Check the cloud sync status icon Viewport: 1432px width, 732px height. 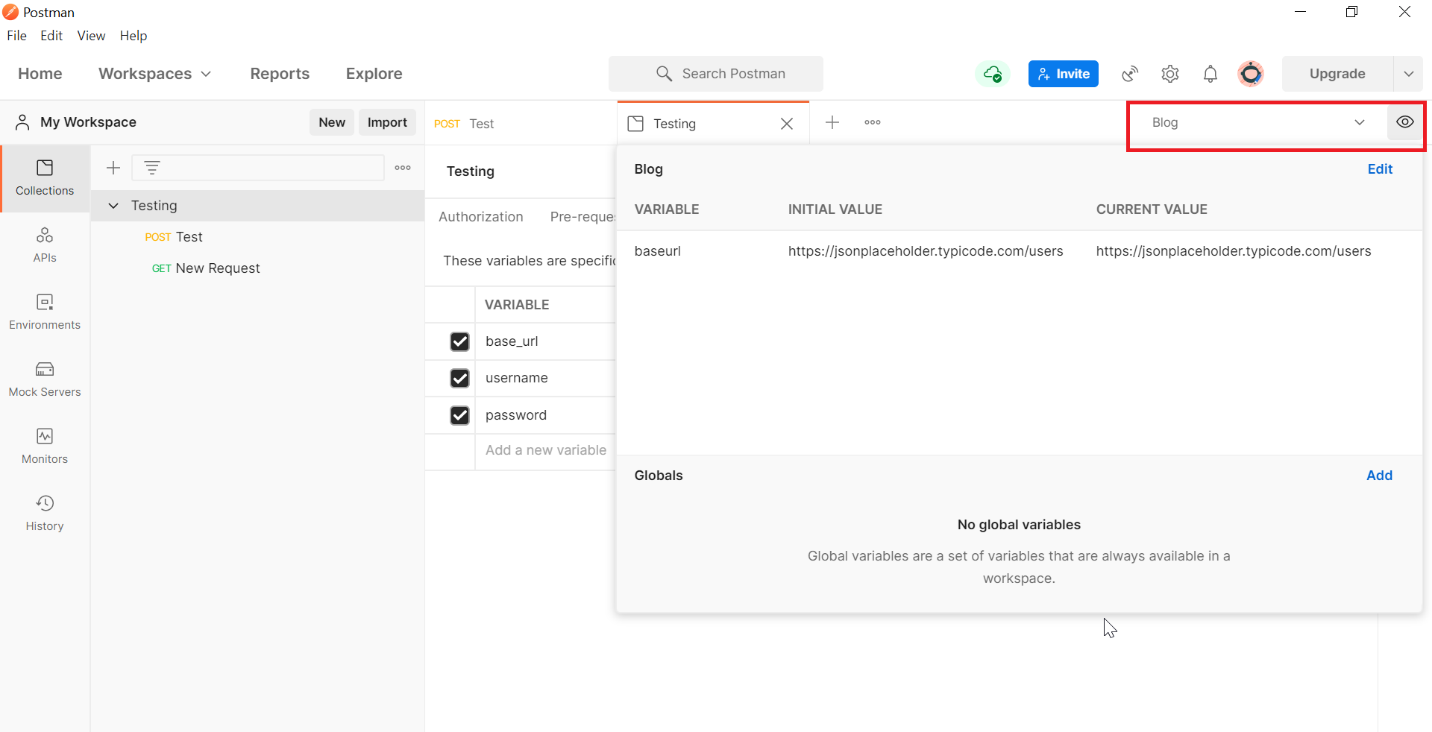point(992,73)
